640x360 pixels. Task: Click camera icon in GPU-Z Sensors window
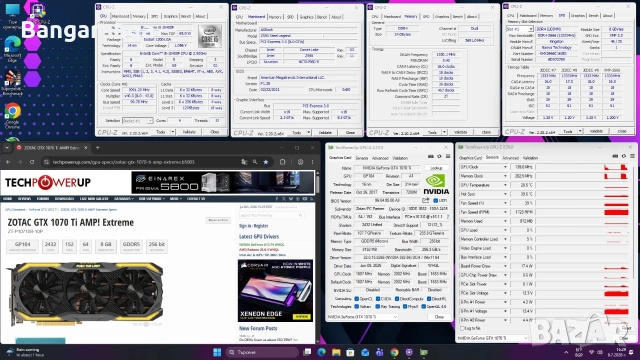615,156
